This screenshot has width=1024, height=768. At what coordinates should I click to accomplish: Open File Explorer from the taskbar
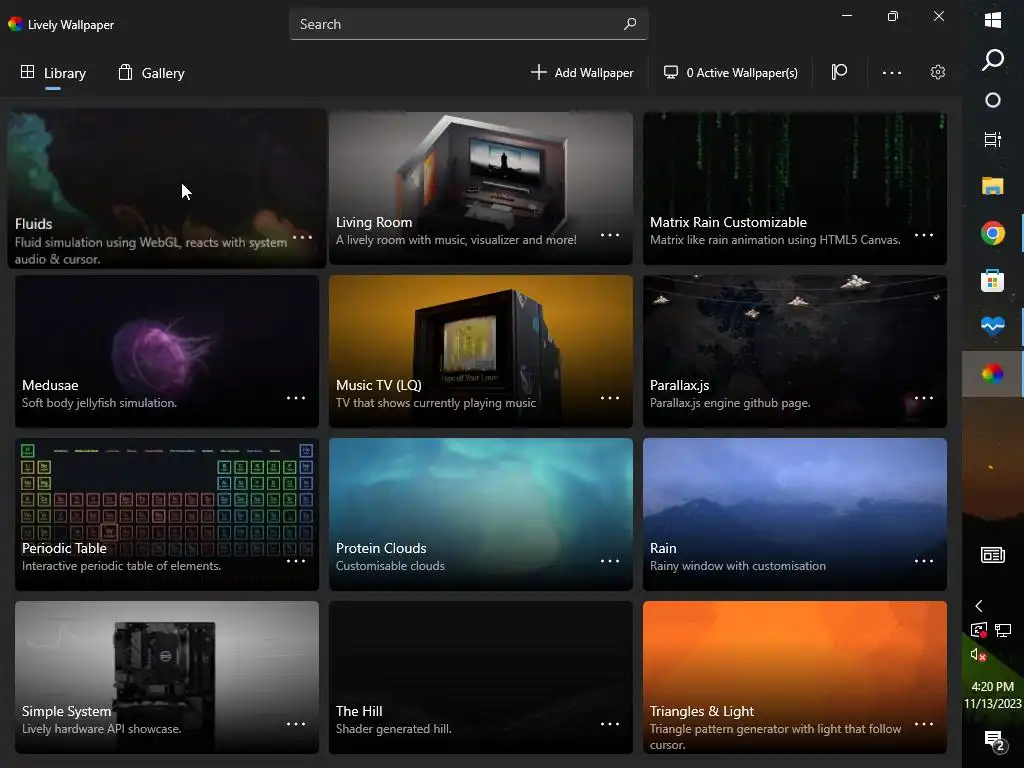(993, 186)
